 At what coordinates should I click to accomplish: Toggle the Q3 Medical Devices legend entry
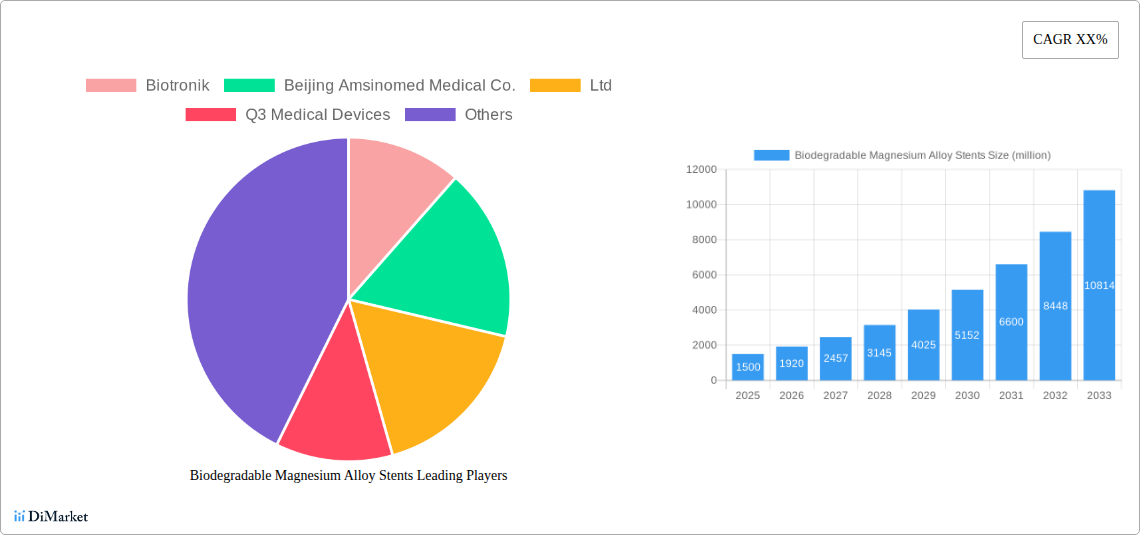288,115
